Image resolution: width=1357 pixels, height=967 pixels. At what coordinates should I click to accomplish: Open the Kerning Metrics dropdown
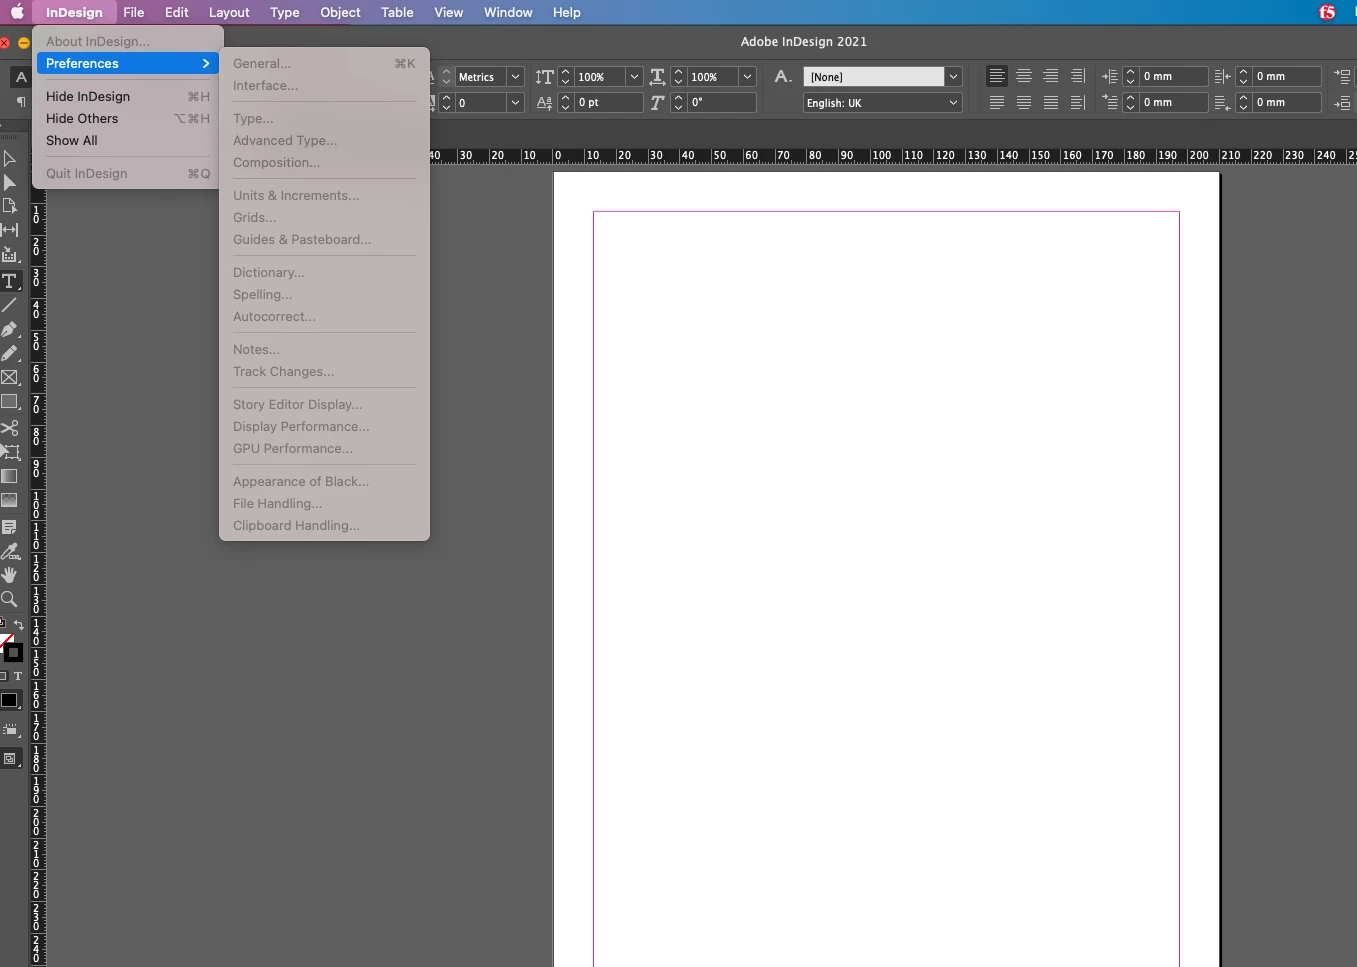point(515,77)
